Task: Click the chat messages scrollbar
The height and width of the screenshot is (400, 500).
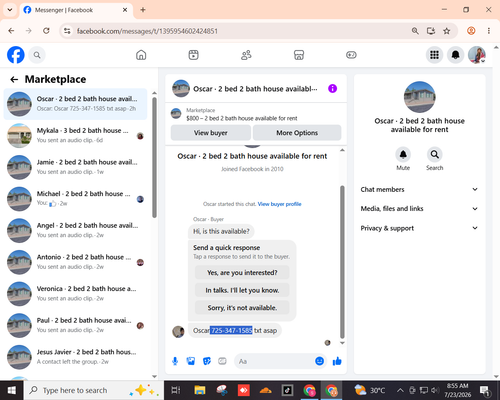Action: click(x=342, y=262)
